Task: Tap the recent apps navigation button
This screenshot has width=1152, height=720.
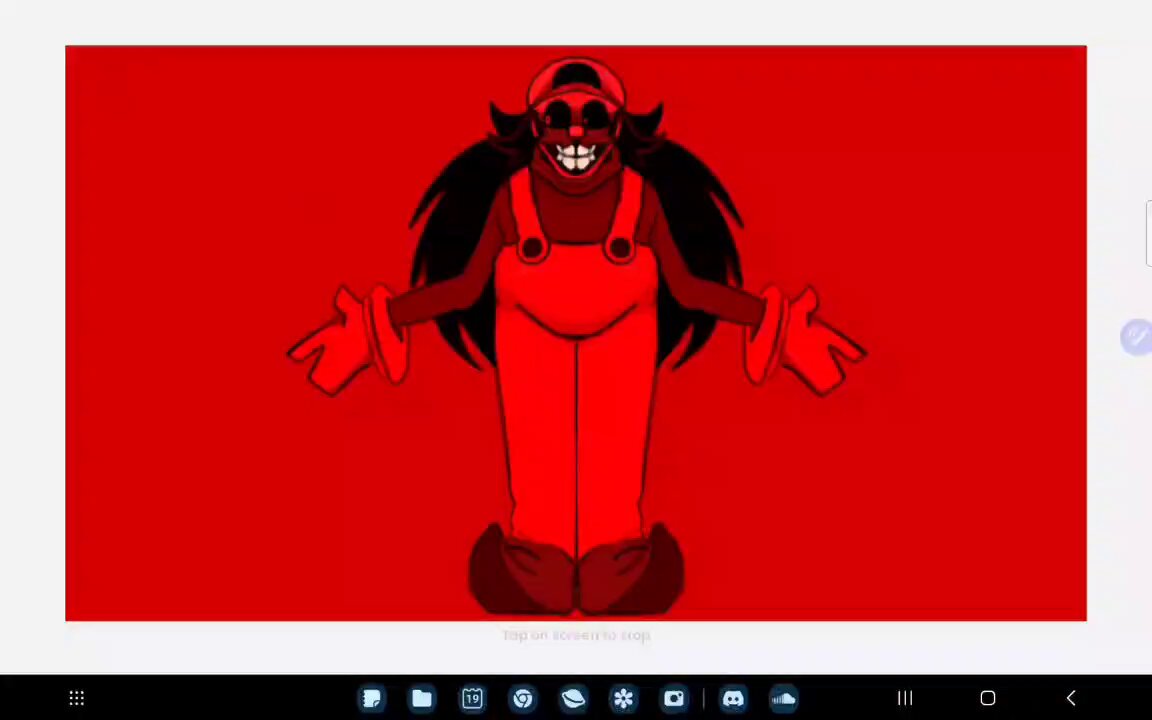Action: 905,698
